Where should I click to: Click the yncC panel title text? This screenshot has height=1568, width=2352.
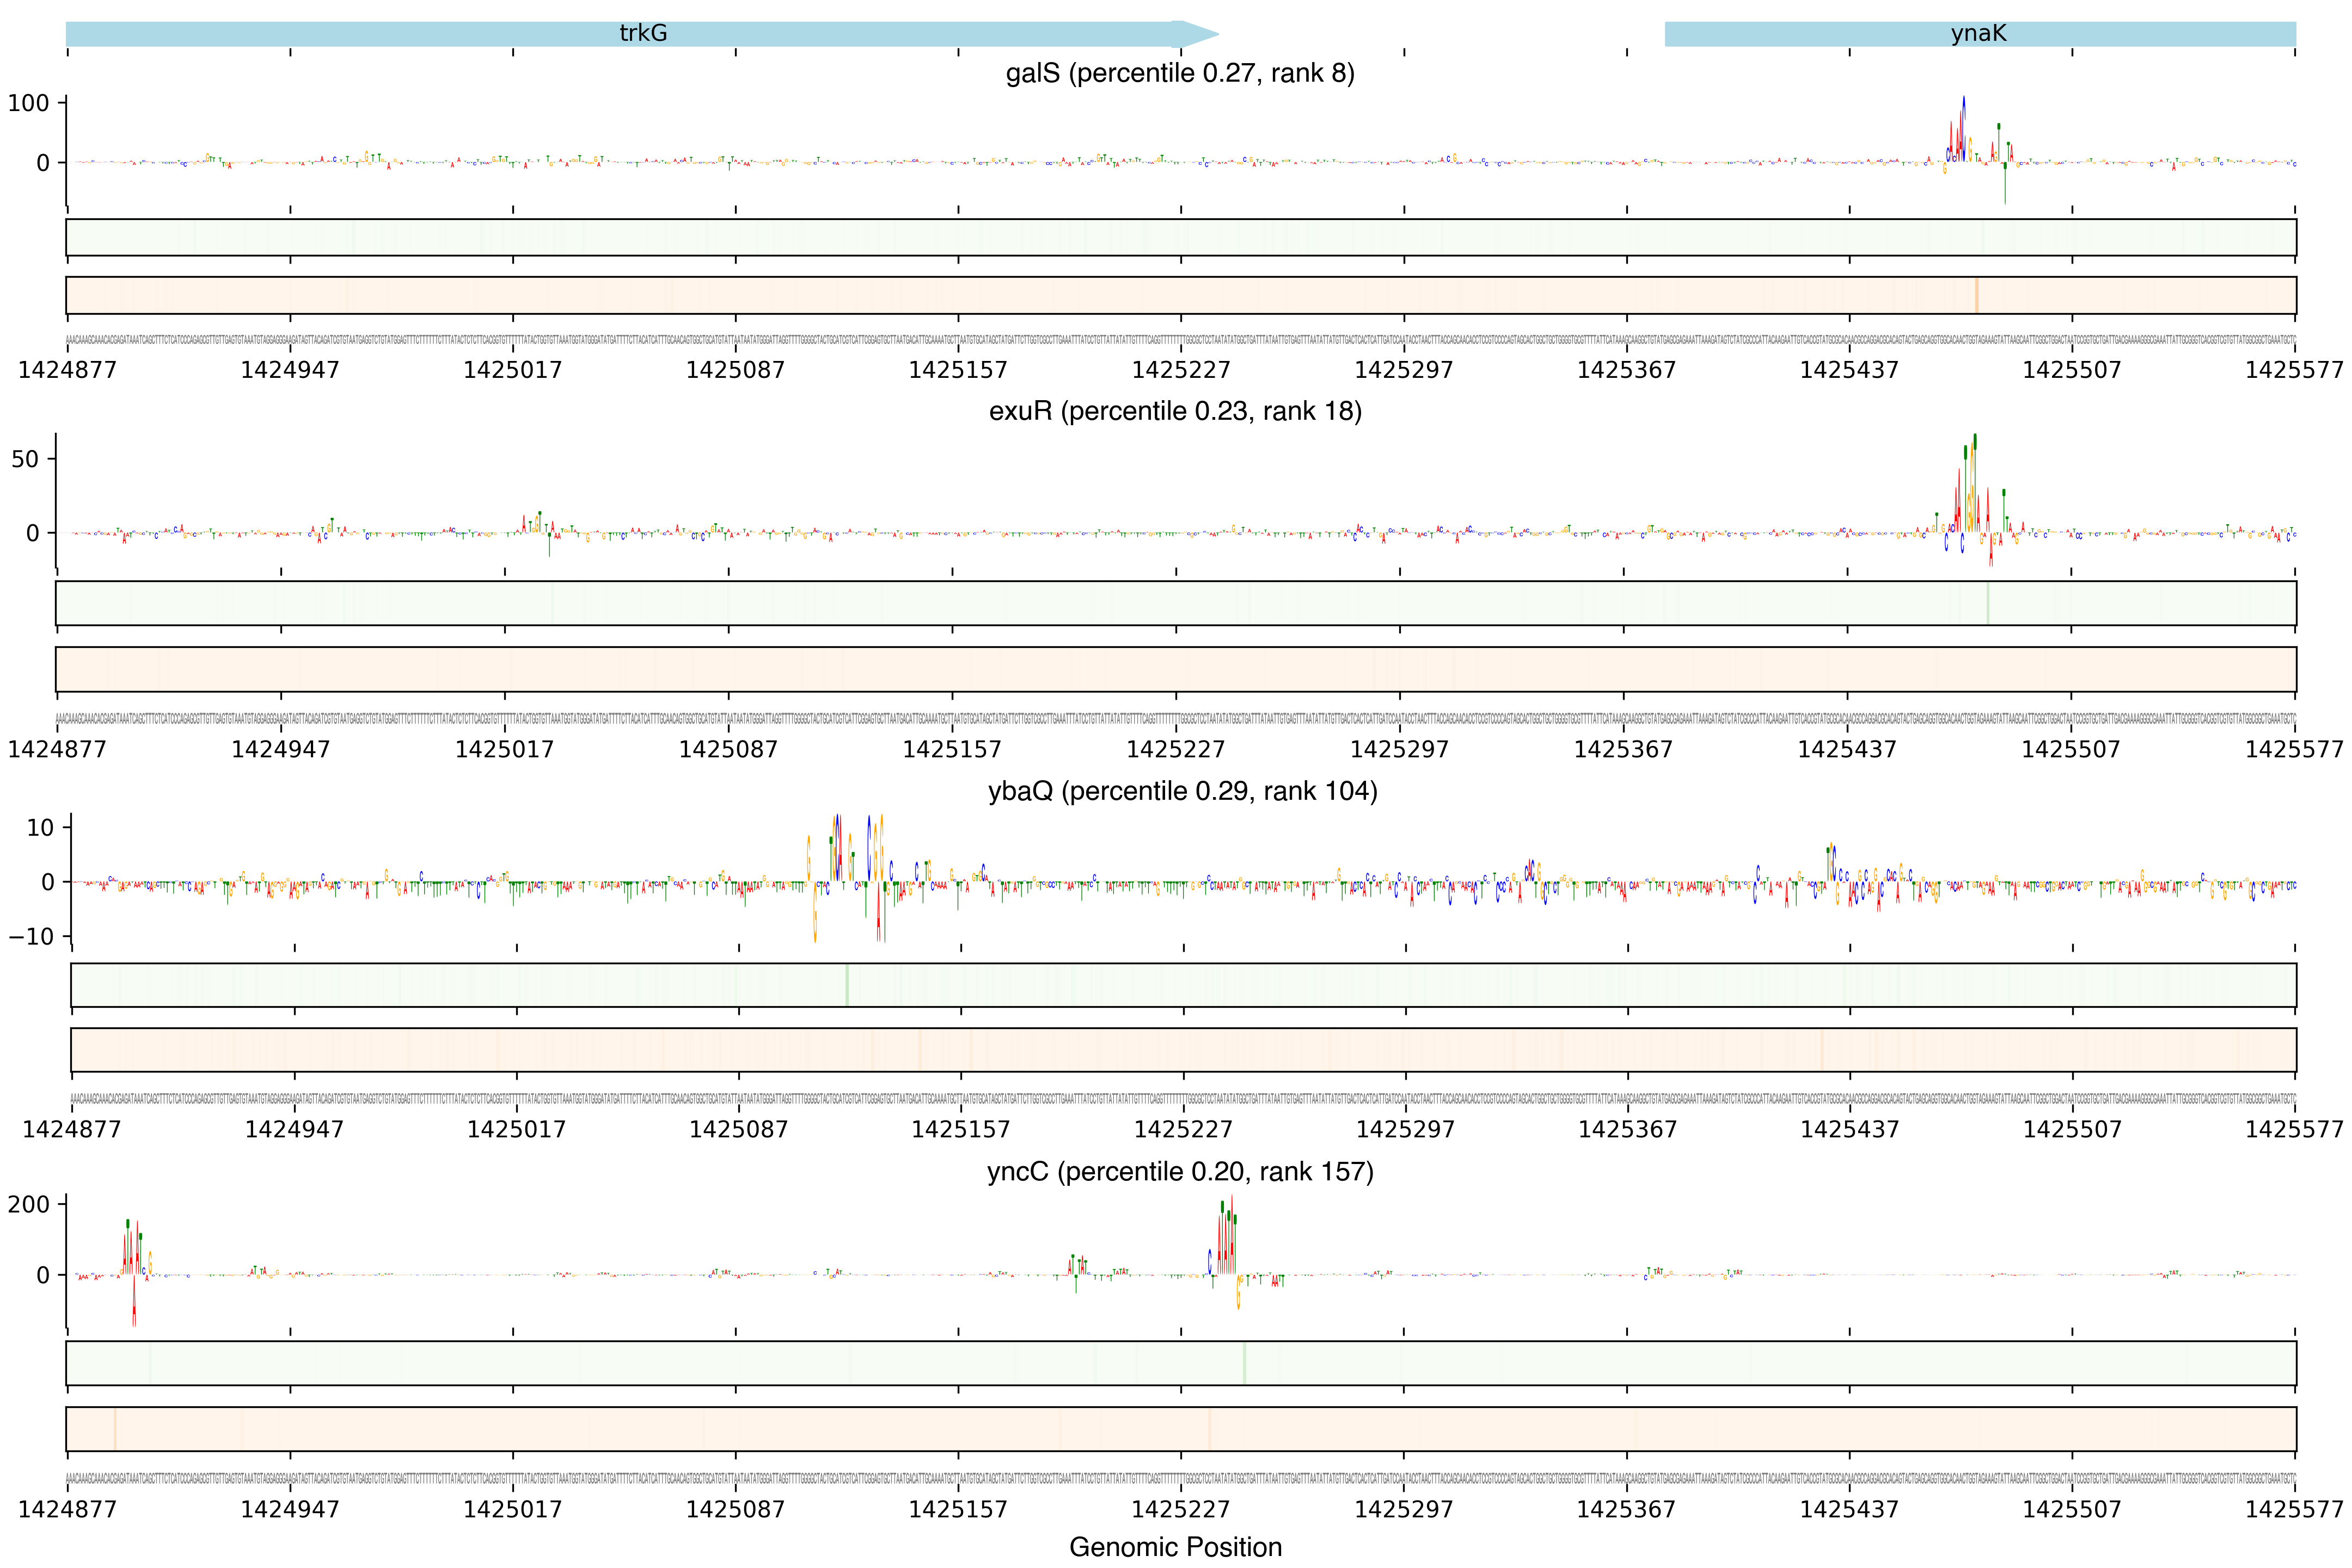(x=1180, y=1171)
